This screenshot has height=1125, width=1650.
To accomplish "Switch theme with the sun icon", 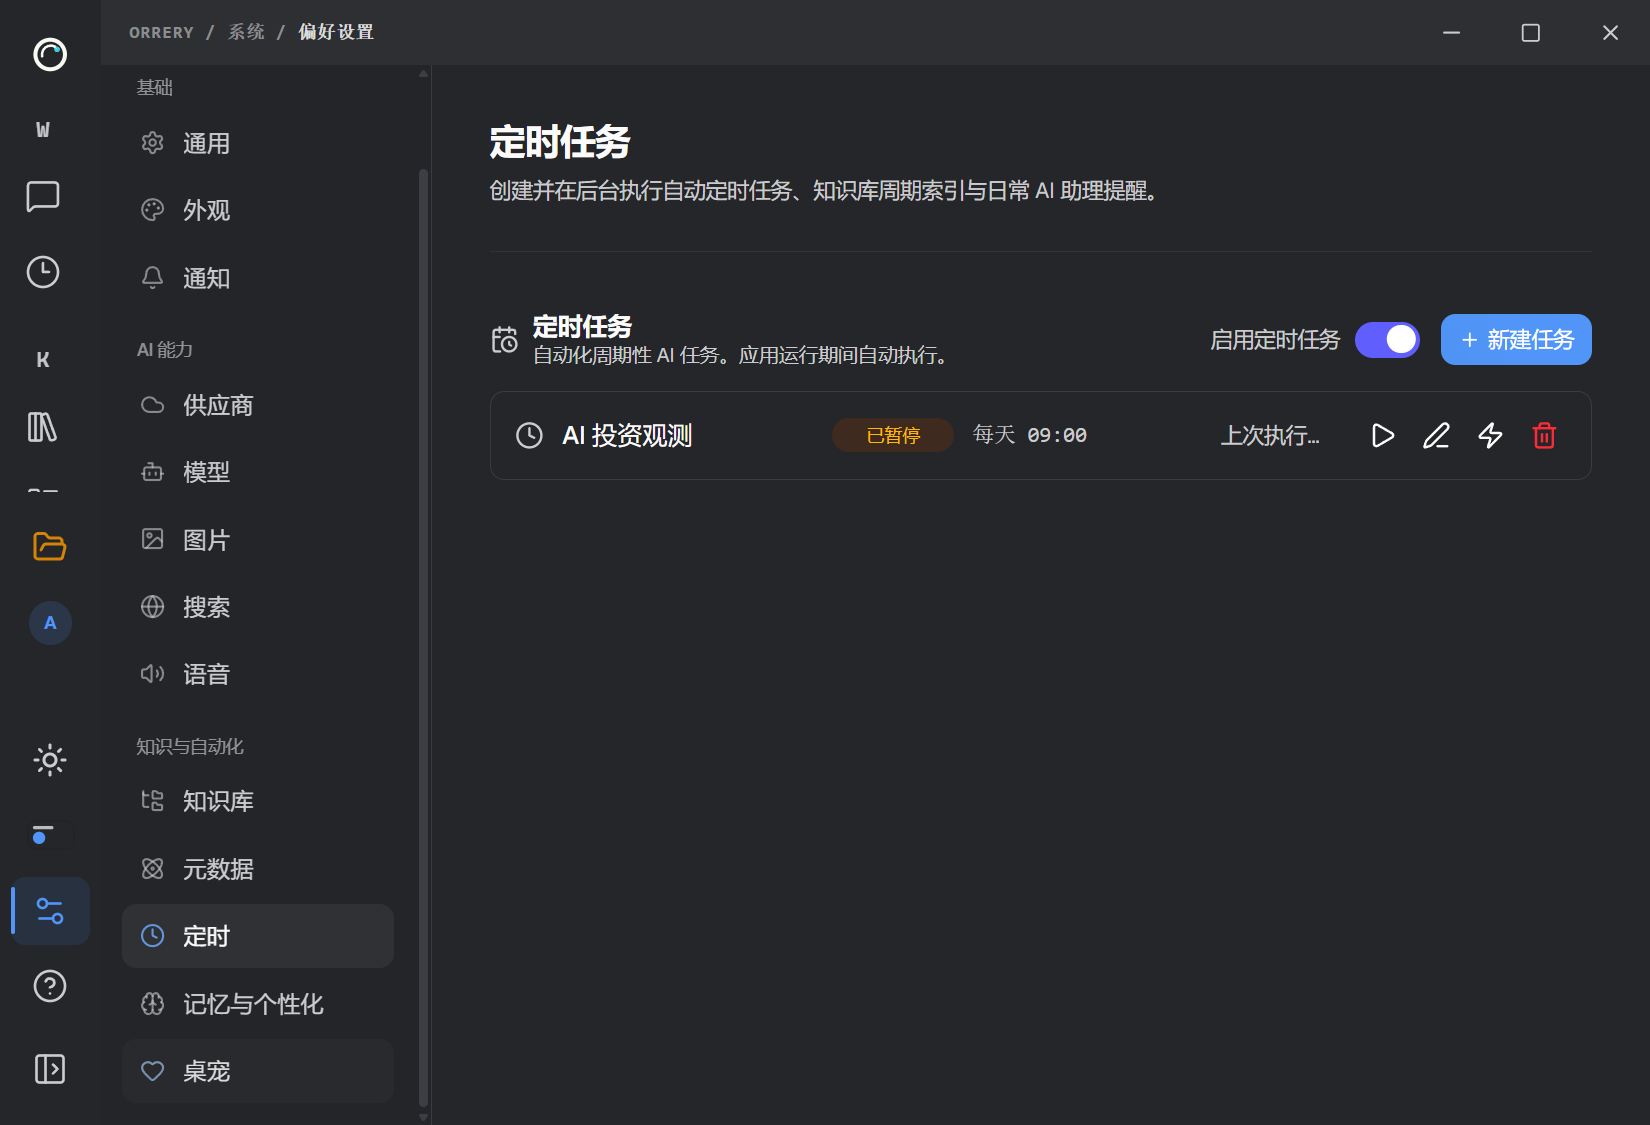I will tap(50, 760).
